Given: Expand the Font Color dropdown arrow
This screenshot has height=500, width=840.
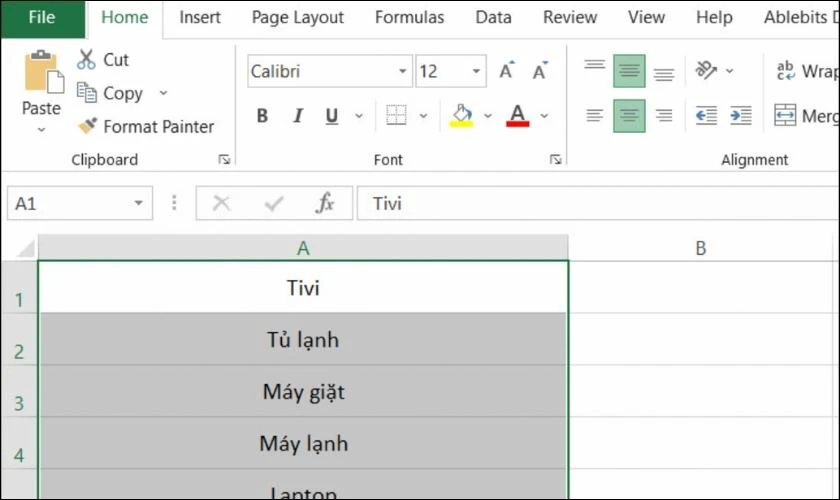Looking at the screenshot, I should click(544, 116).
